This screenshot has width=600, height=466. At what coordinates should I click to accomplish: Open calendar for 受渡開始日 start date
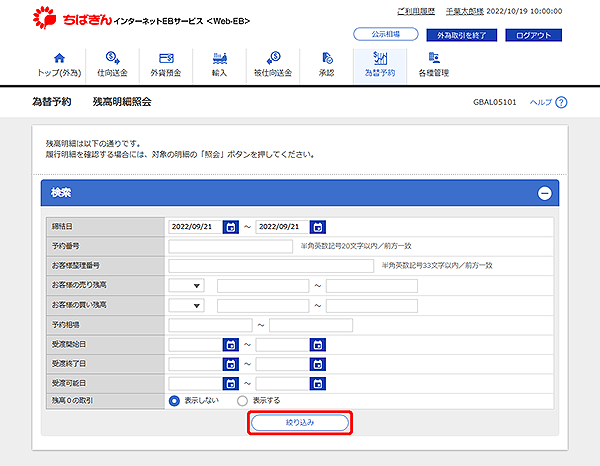231,345
